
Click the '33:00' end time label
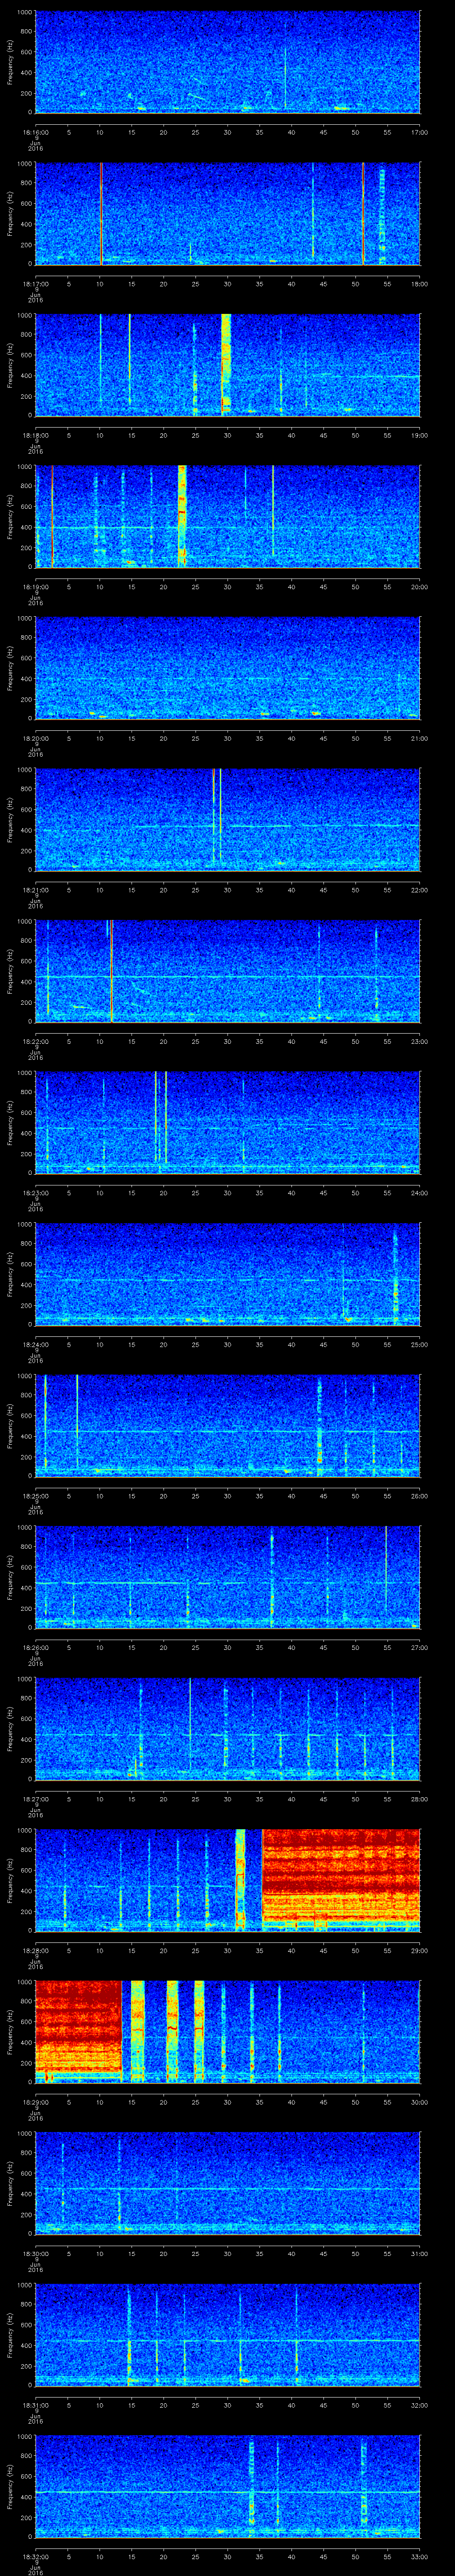(x=419, y=2556)
